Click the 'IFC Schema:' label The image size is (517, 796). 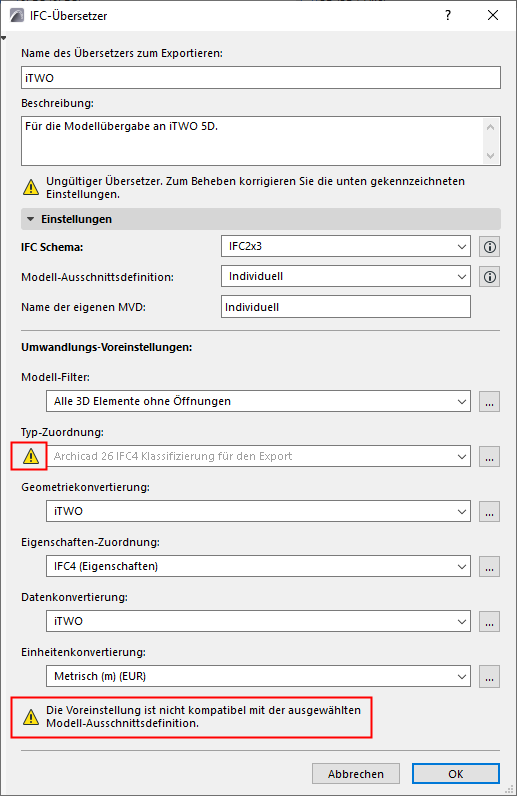[x=52, y=247]
